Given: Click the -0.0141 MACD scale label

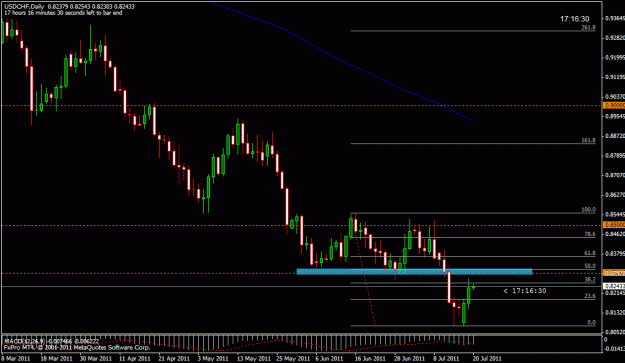Looking at the screenshot, I should [615, 349].
